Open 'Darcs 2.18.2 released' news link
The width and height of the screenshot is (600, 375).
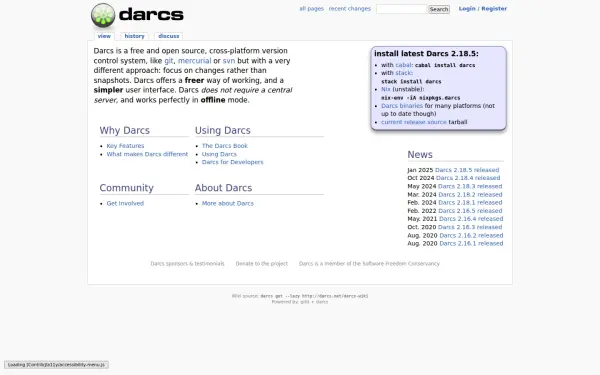[470, 194]
